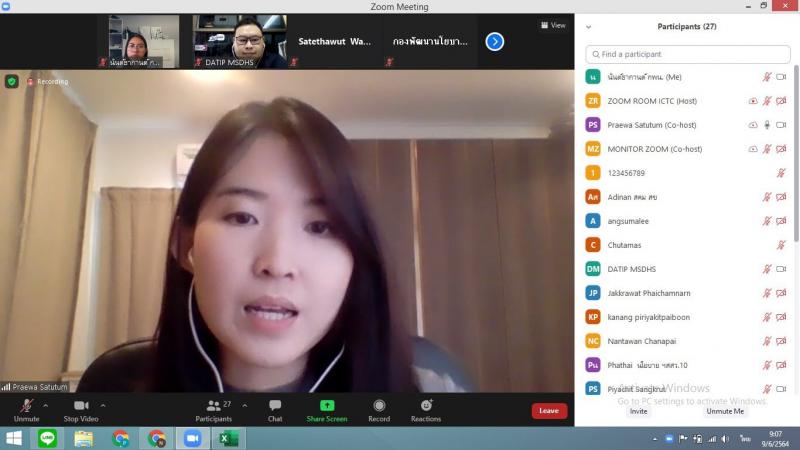Click MONITOR ZOOM (Co-host) participant row
Image resolution: width=800 pixels, height=450 pixels.
[687, 149]
